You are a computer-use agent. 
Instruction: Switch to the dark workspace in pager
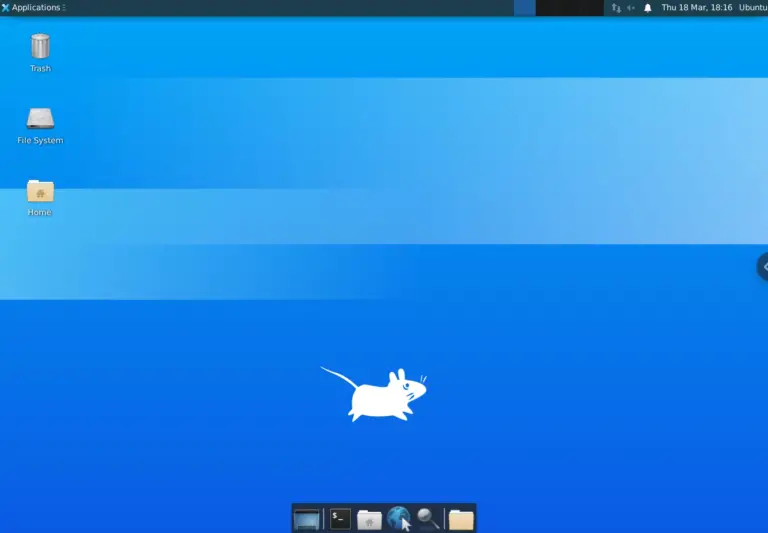(570, 8)
